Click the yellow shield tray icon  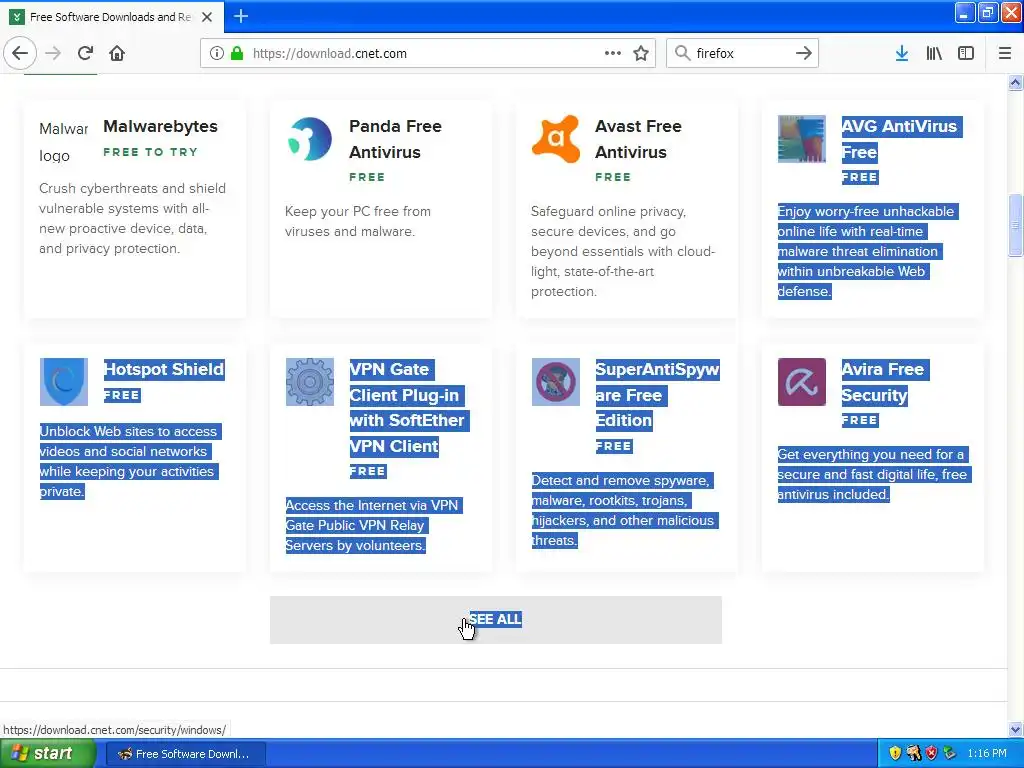click(x=895, y=754)
